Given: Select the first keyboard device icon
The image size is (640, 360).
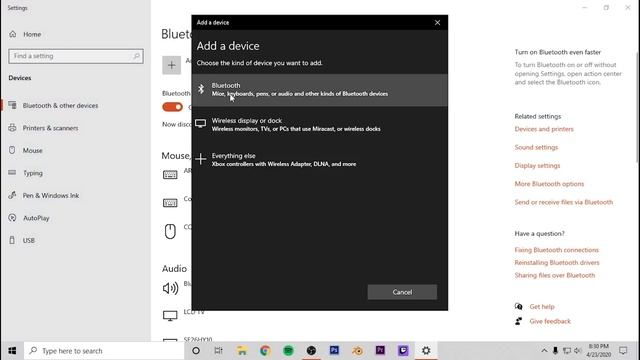Looking at the screenshot, I should coord(170,175).
